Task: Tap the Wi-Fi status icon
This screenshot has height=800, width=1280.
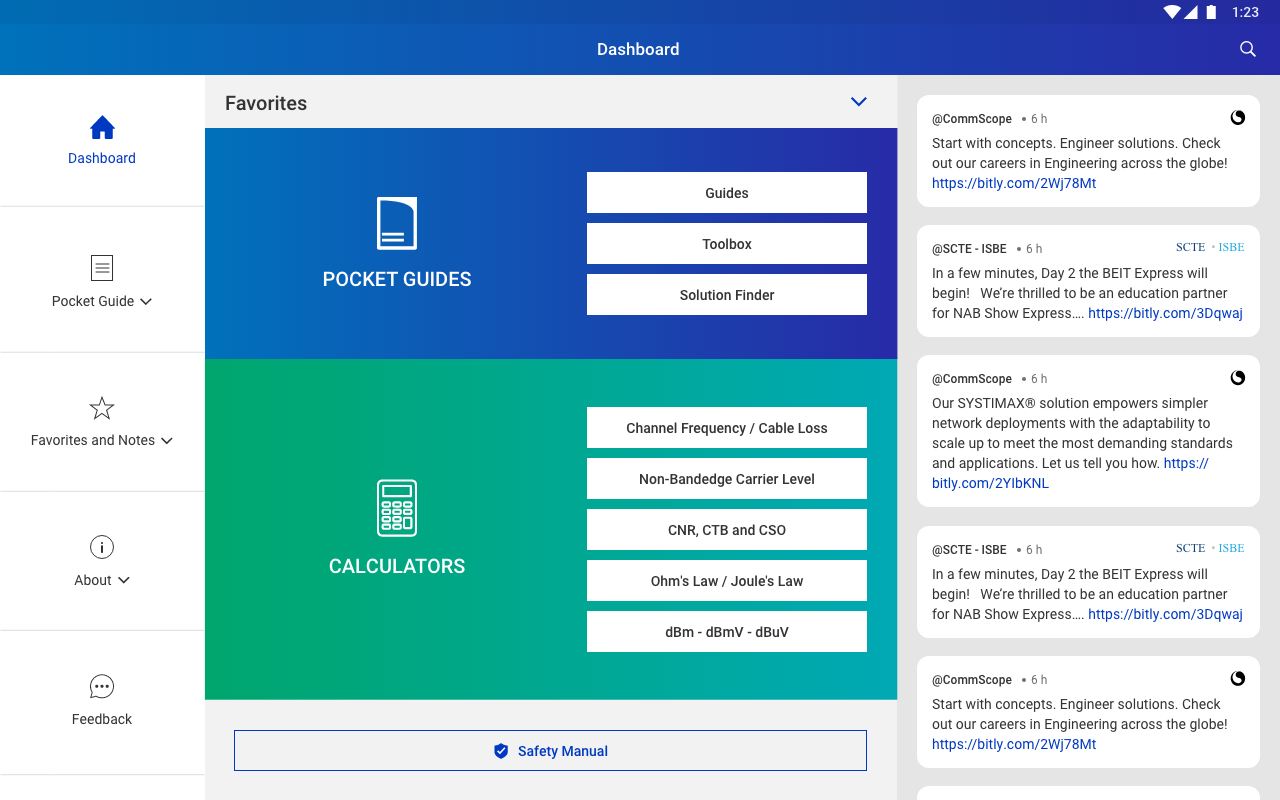Action: [x=1172, y=12]
